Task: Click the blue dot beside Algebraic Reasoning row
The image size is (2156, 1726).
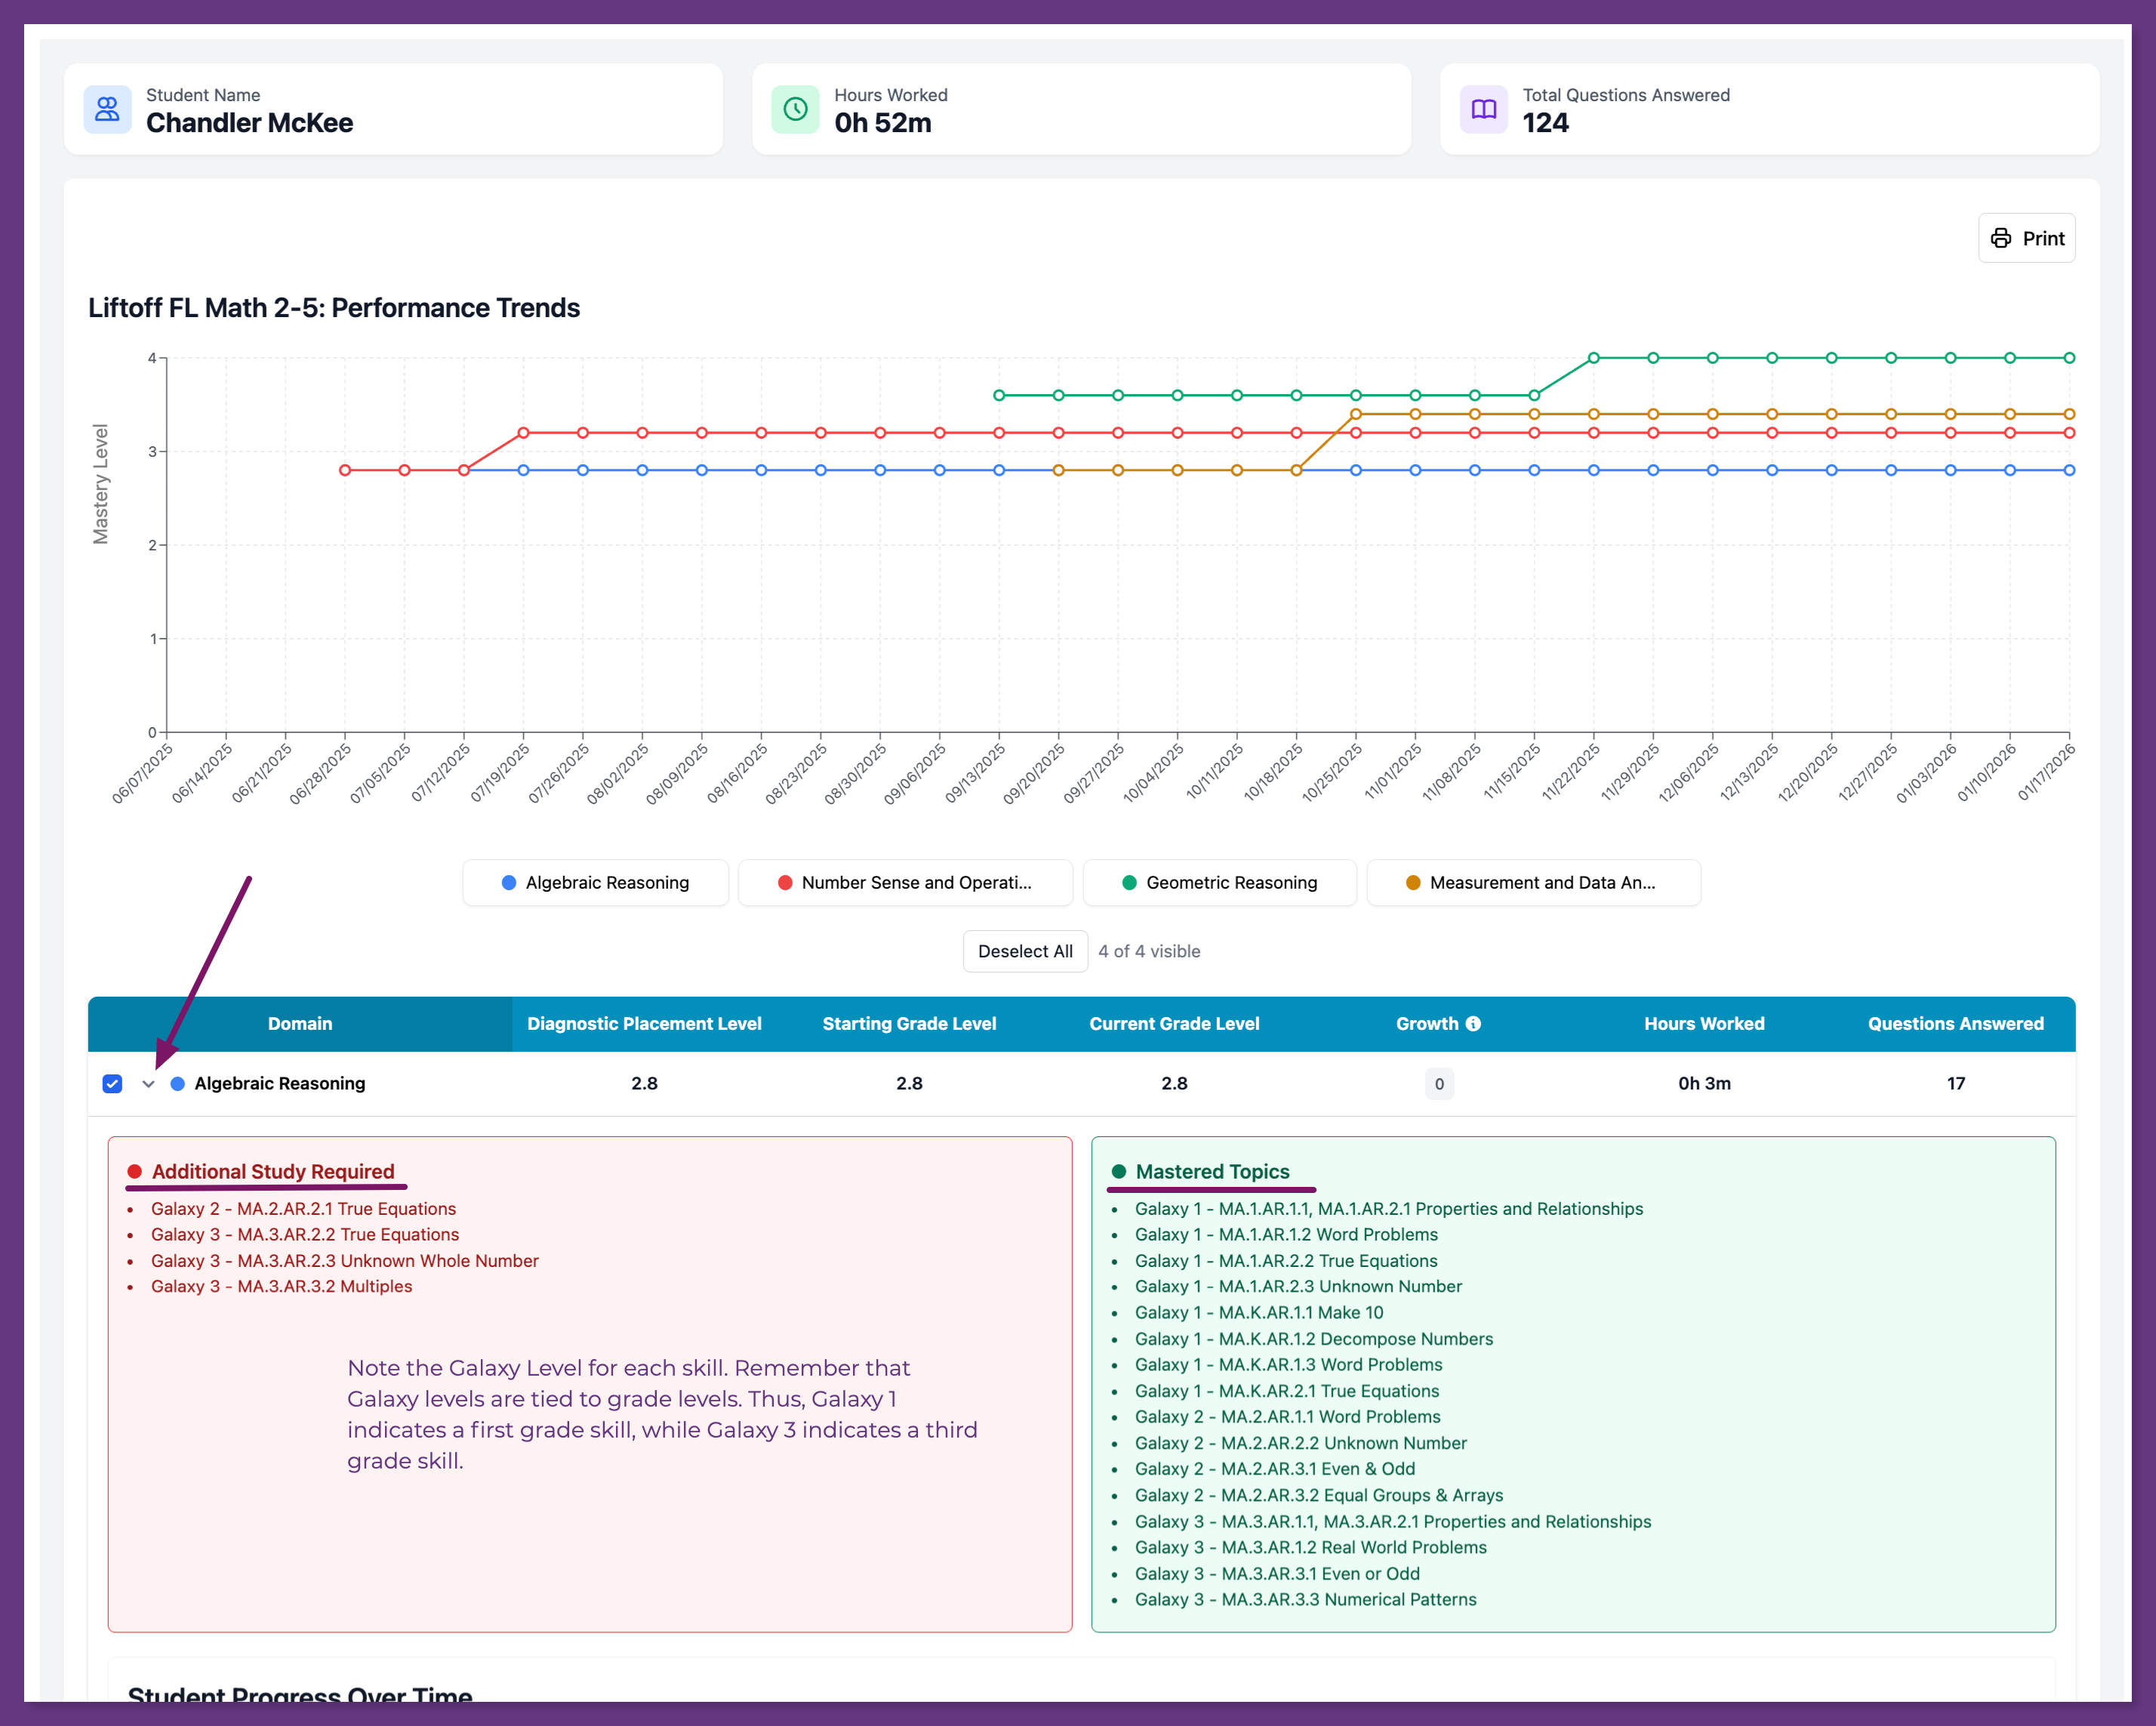Action: pyautogui.click(x=178, y=1083)
